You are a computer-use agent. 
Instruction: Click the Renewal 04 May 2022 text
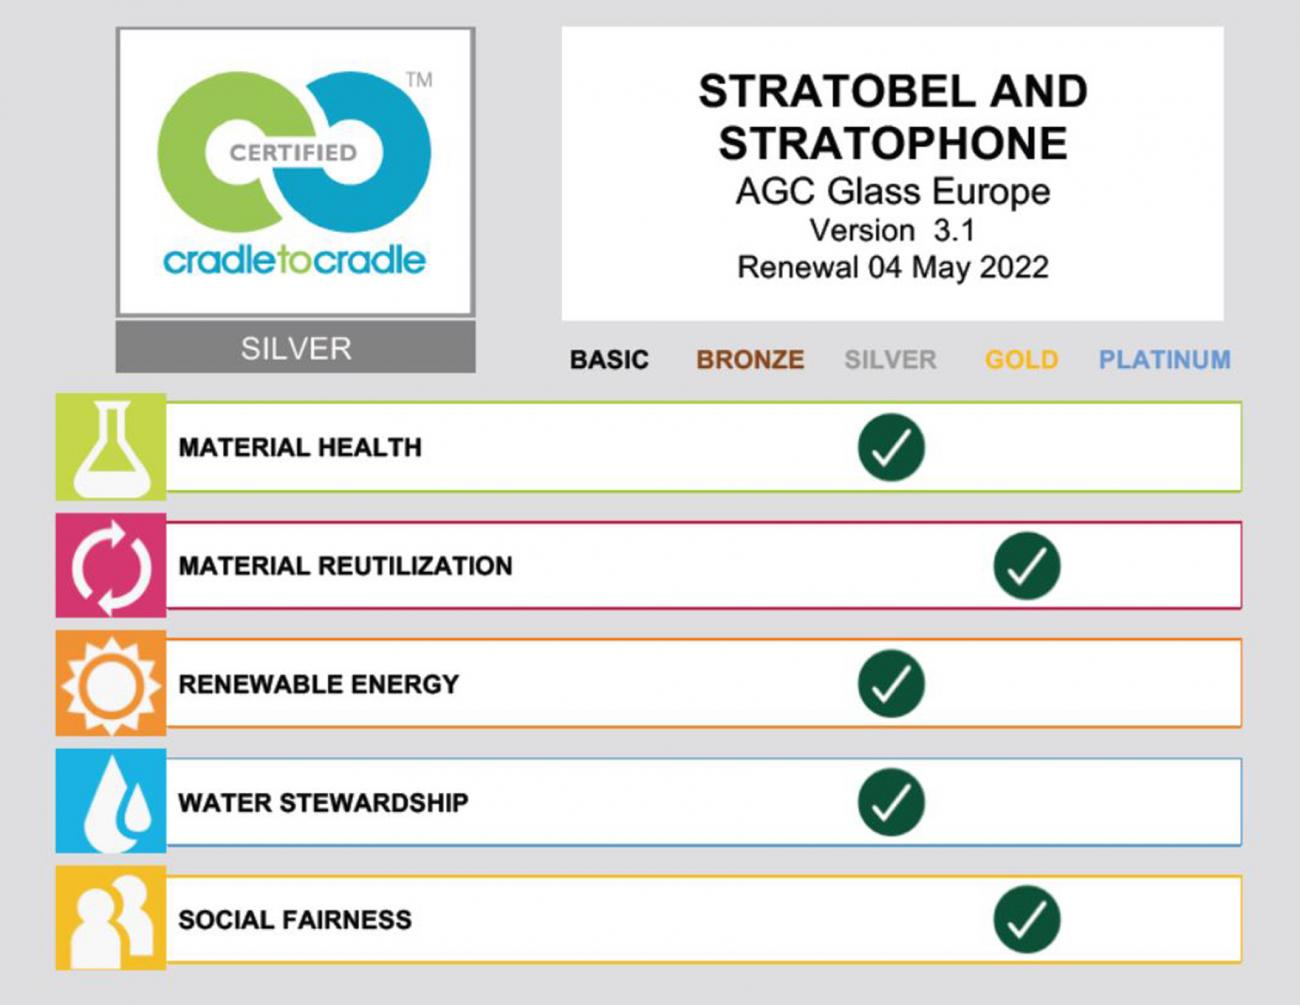pyautogui.click(x=892, y=268)
